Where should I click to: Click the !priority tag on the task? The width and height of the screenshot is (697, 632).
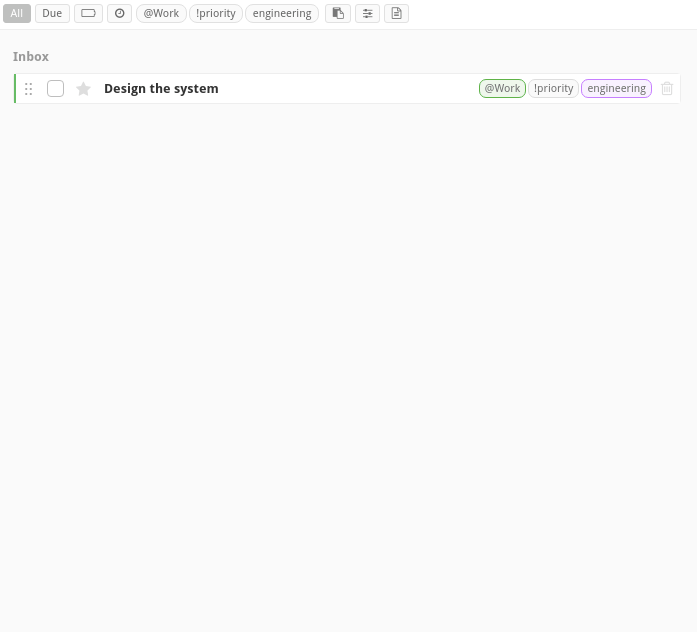pos(553,89)
